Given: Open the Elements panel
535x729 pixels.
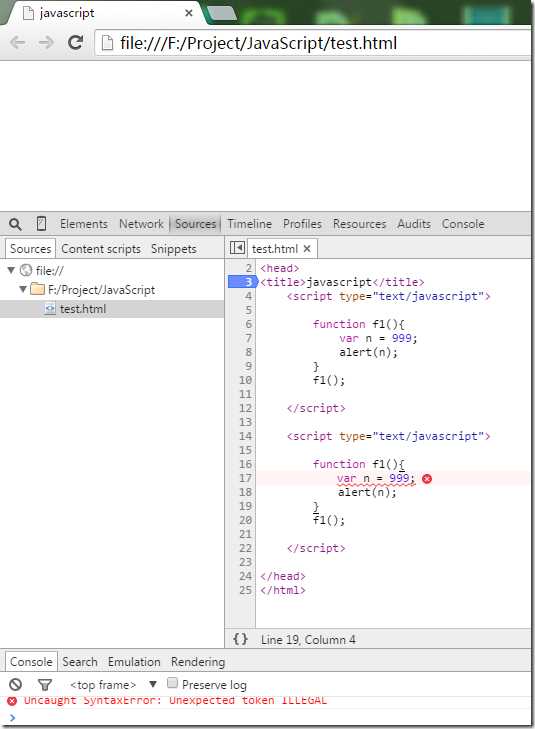Looking at the screenshot, I should [84, 224].
